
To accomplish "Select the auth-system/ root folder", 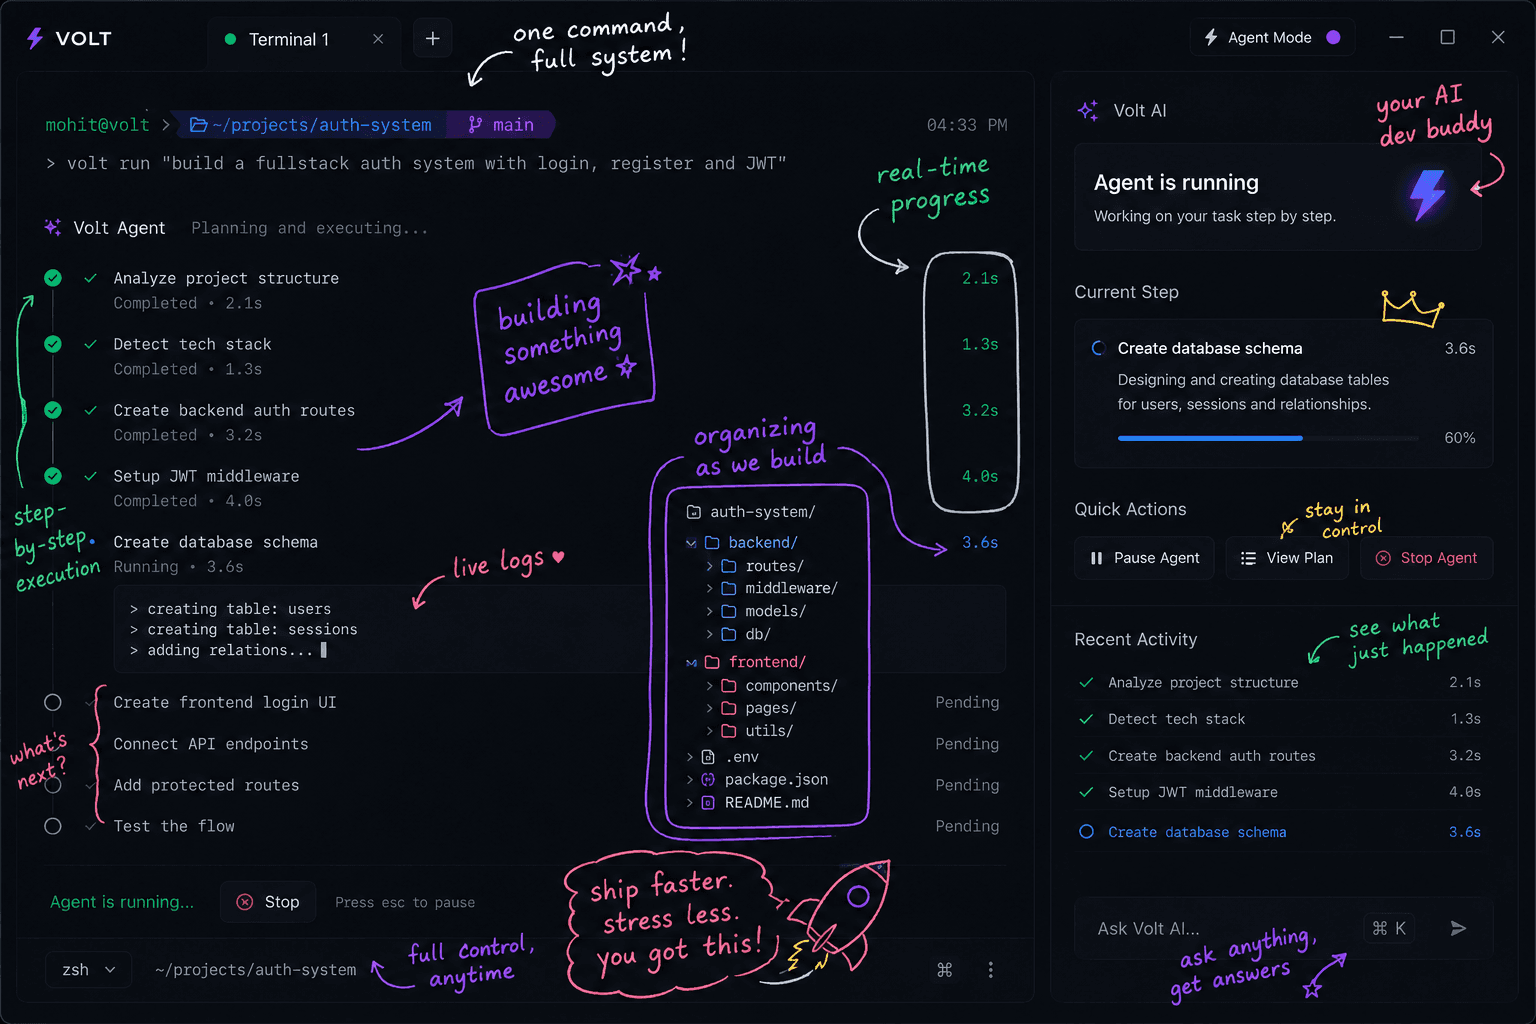I will tap(751, 512).
